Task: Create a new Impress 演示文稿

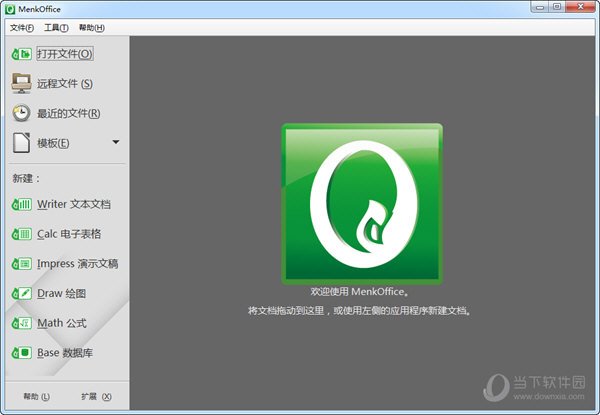Action: (78, 264)
